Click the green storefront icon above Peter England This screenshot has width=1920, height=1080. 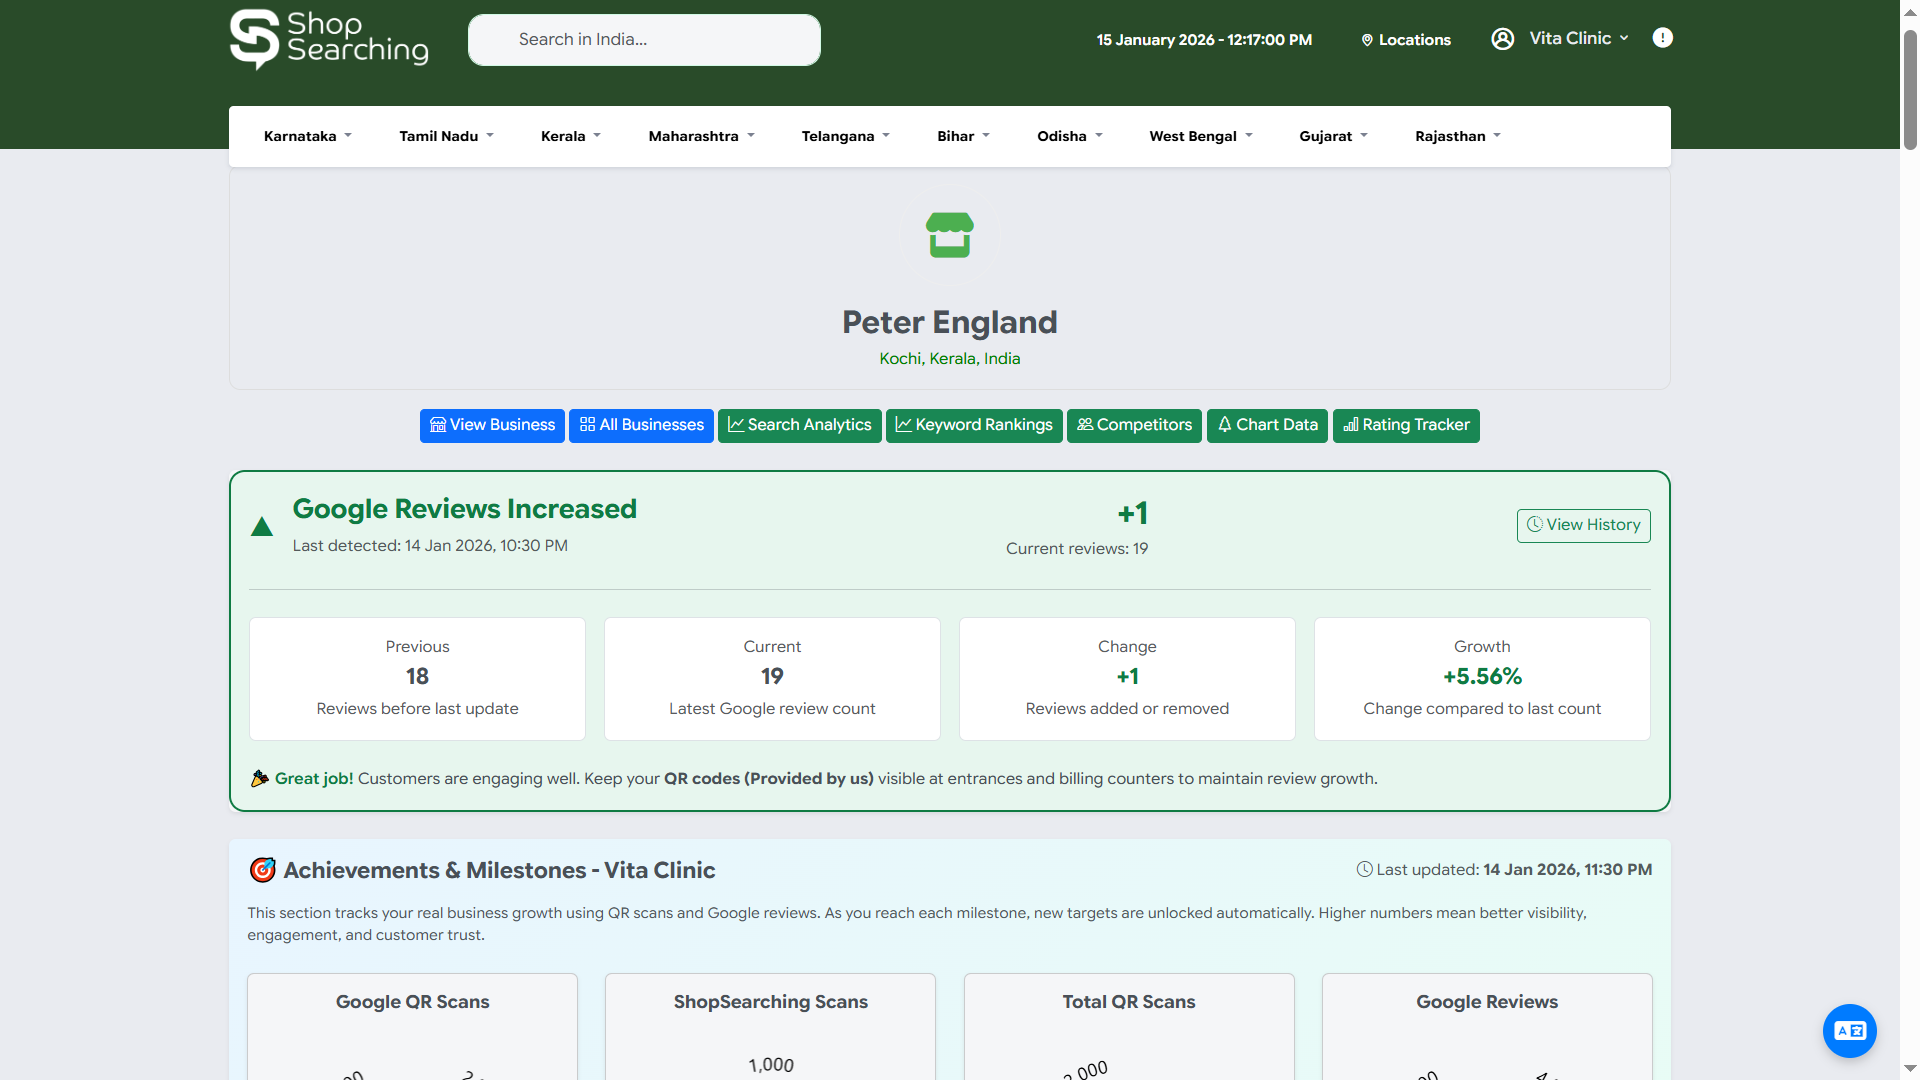click(x=949, y=235)
